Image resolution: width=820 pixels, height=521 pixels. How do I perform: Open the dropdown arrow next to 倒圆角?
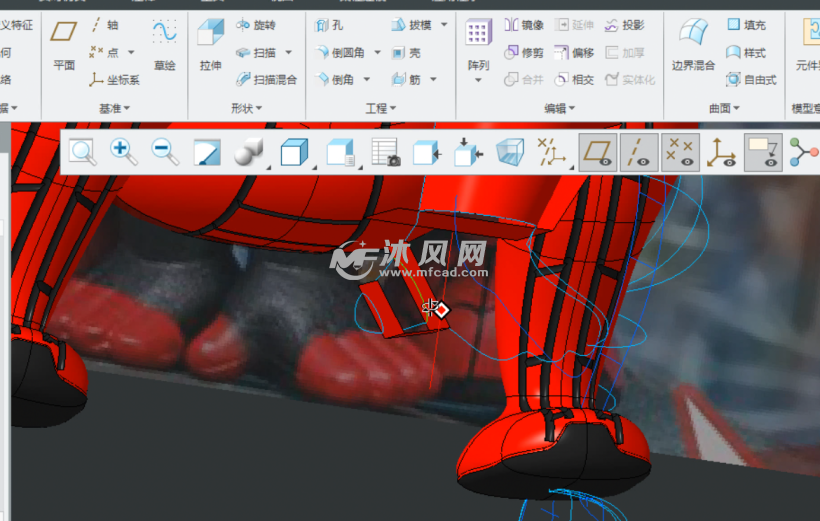378,52
